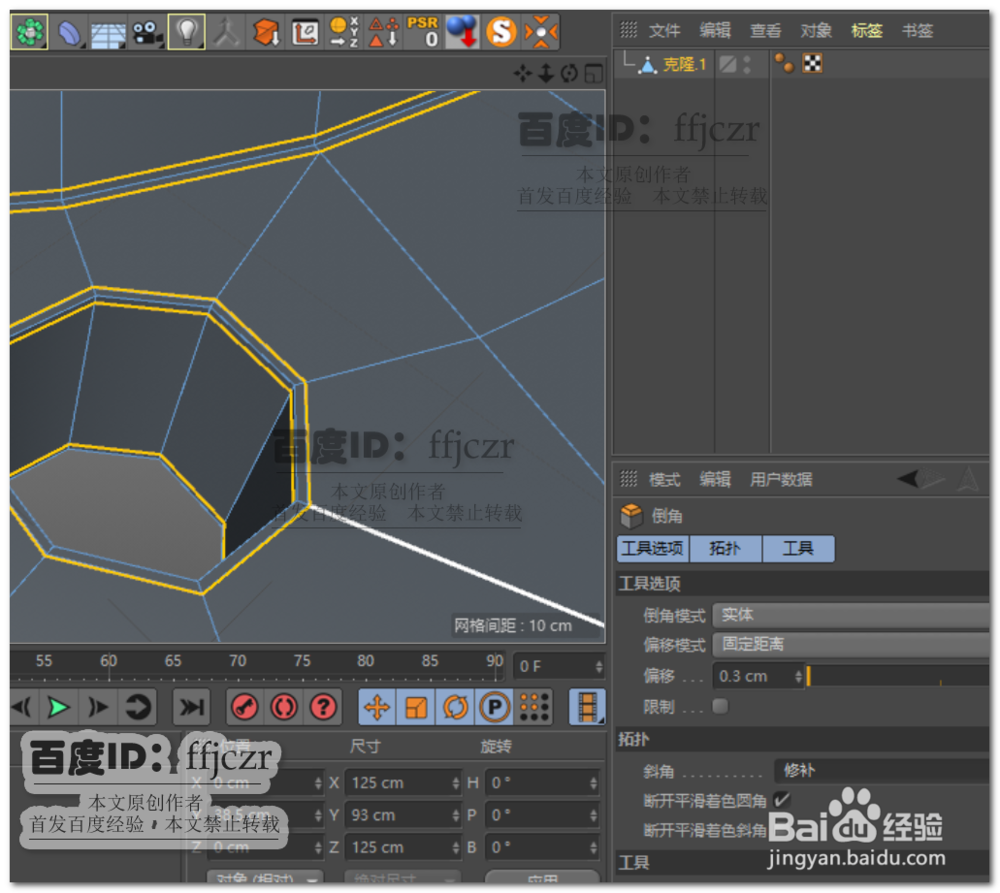
Task: Open the floor and environment objects icon
Action: click(108, 33)
